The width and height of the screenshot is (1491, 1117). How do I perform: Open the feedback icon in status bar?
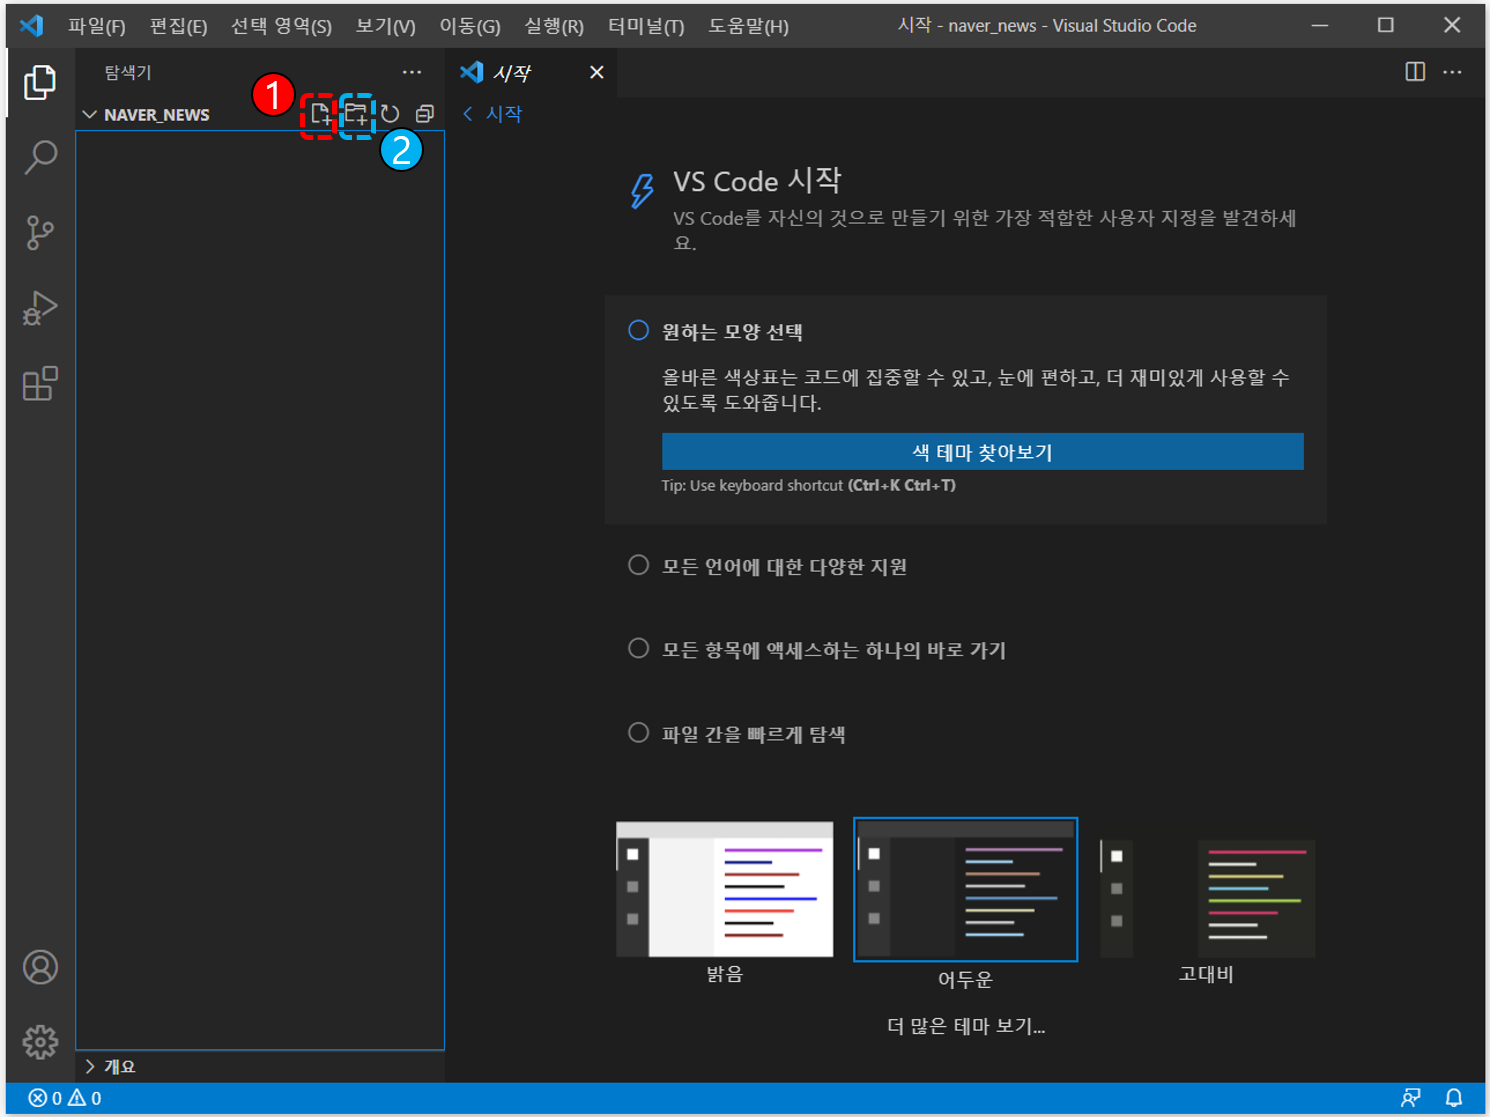pos(1411,1098)
